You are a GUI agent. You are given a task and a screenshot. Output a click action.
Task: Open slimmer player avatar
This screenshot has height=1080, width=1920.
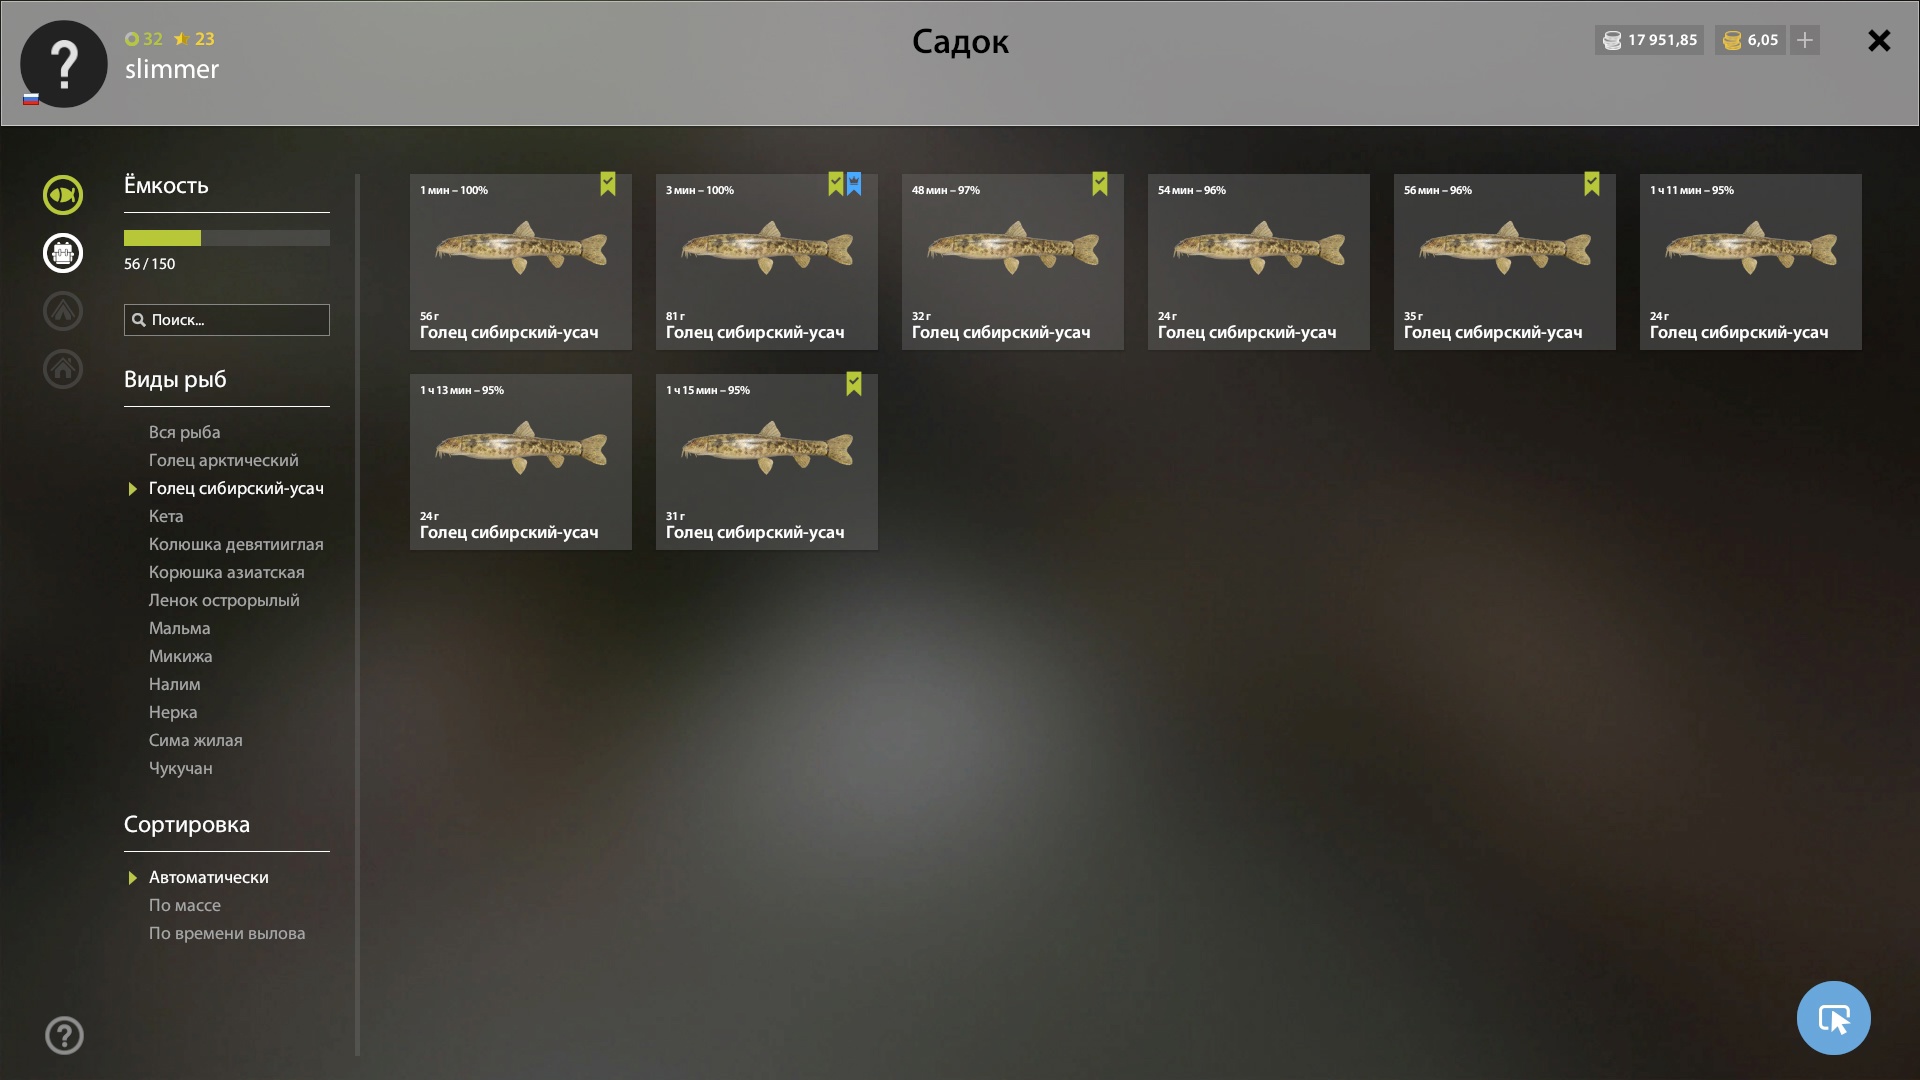[64, 64]
